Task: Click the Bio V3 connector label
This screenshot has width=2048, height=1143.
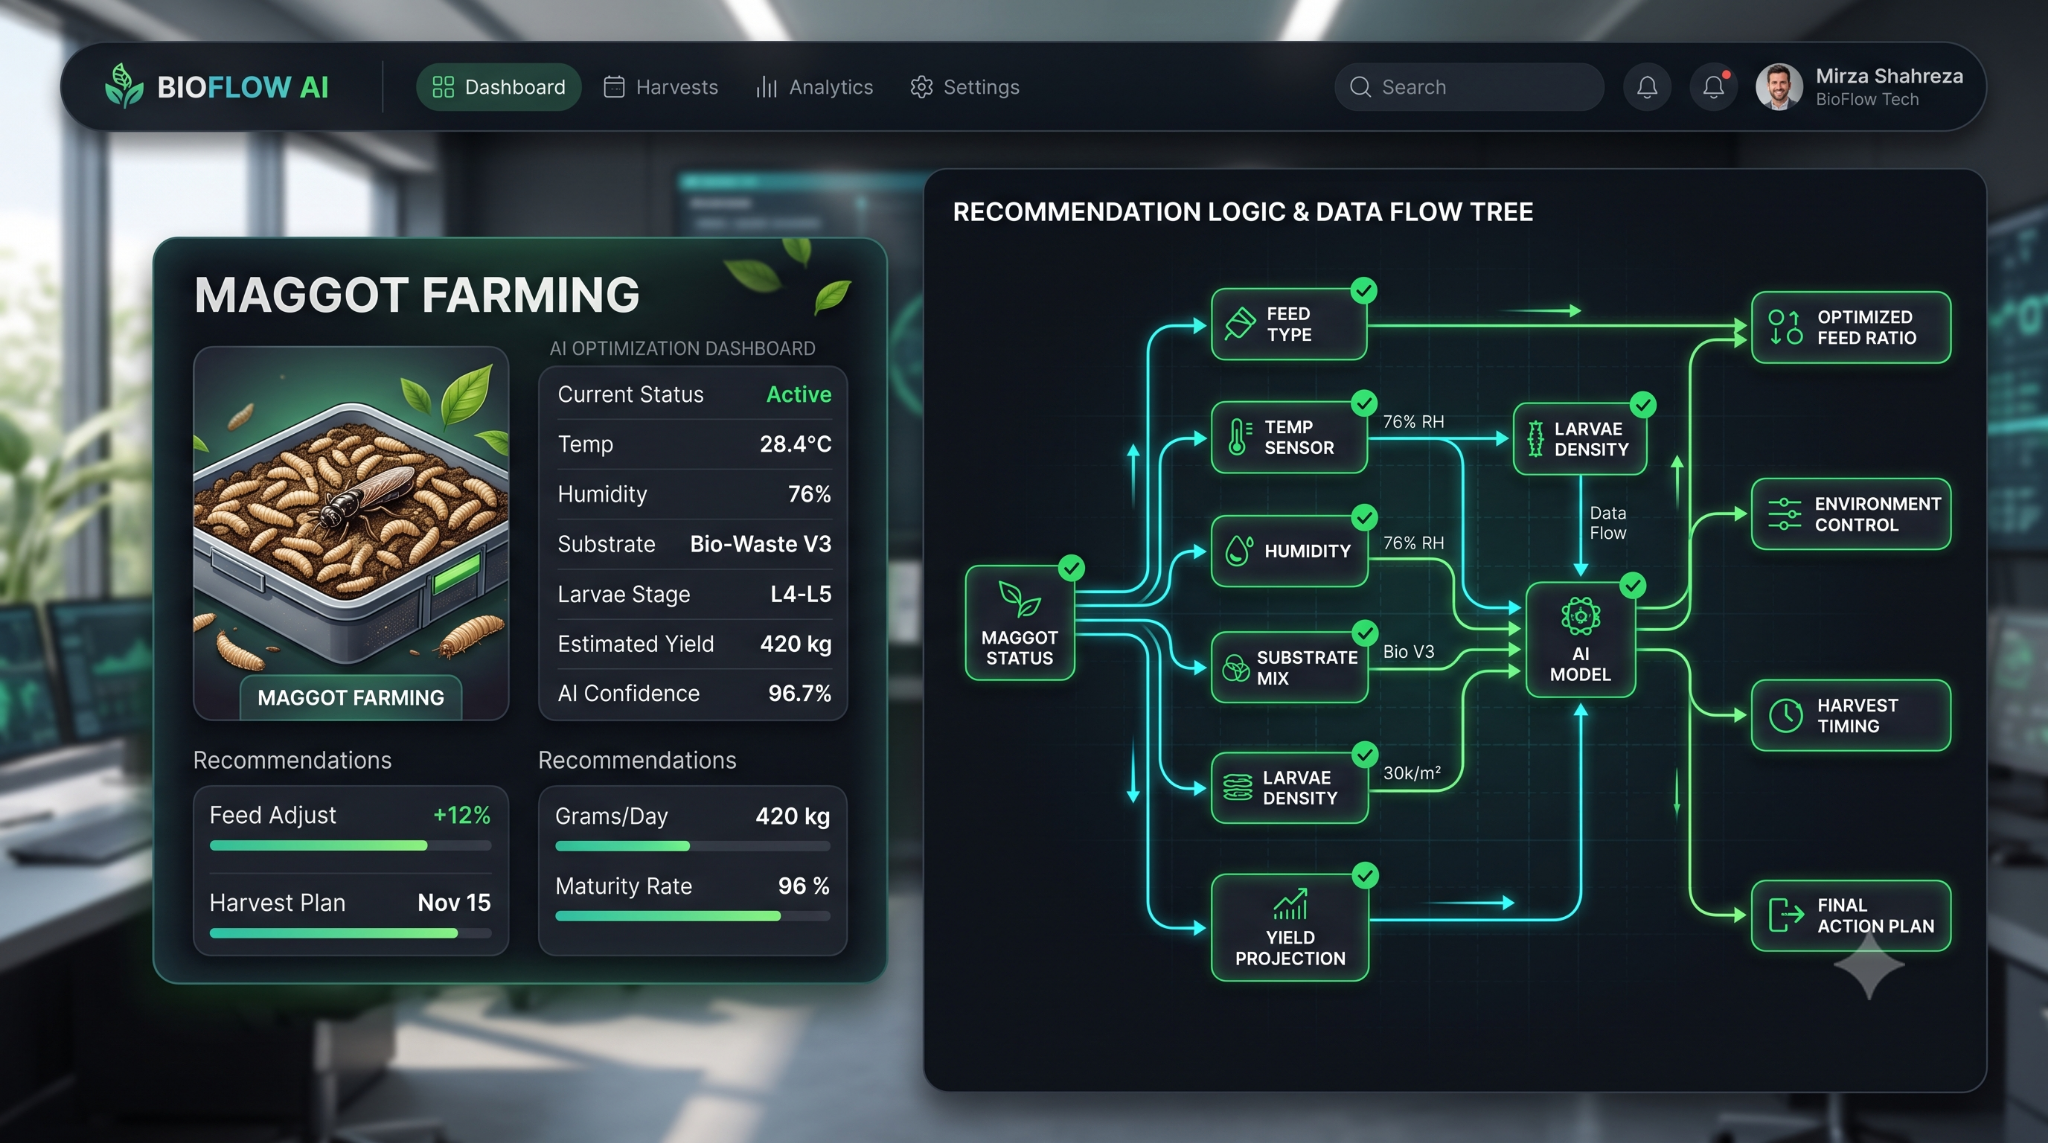Action: point(1408,651)
